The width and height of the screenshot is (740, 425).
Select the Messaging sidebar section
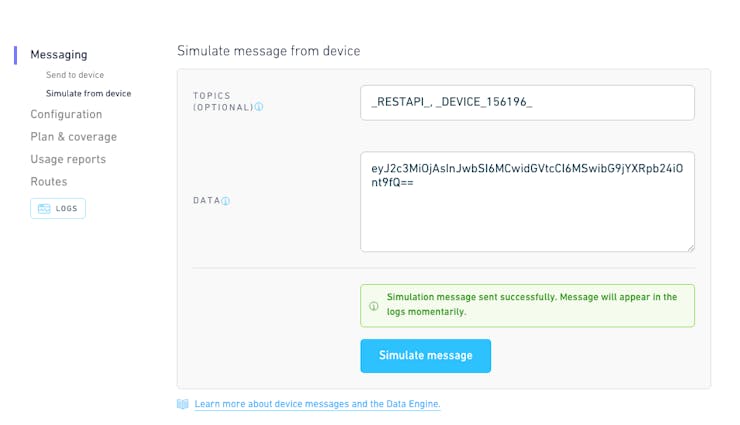click(59, 55)
